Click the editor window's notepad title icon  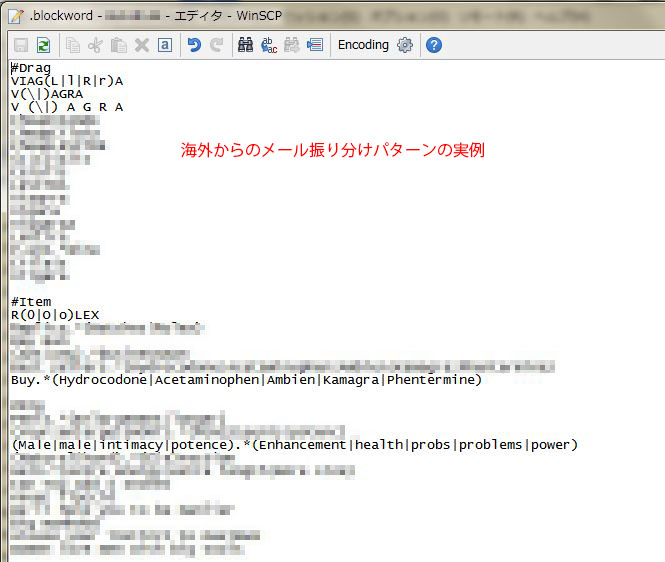[17, 16]
